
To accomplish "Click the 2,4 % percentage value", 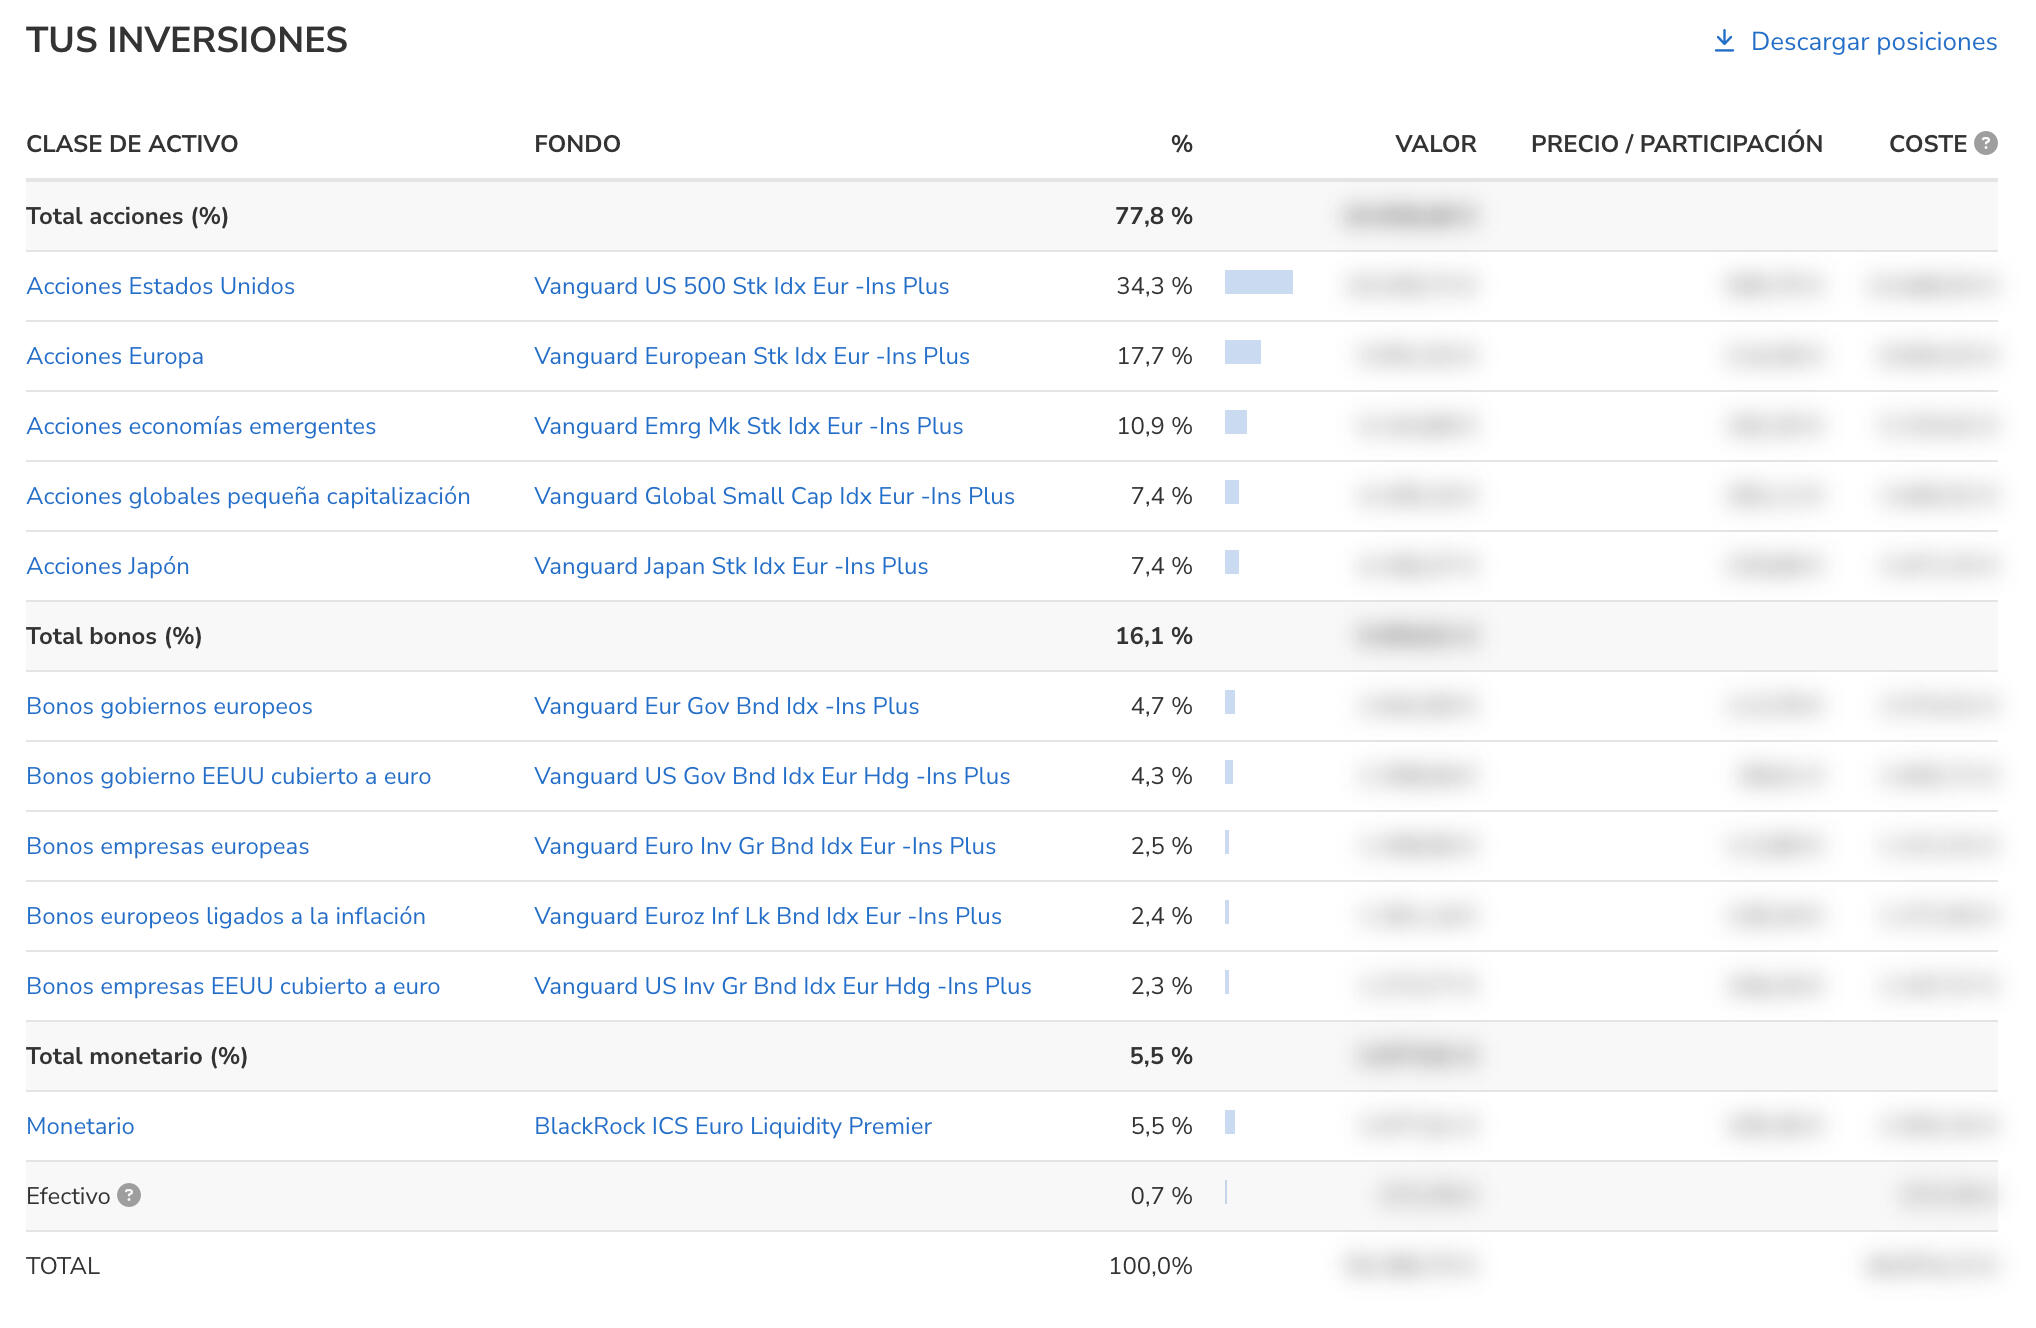I will [1162, 916].
